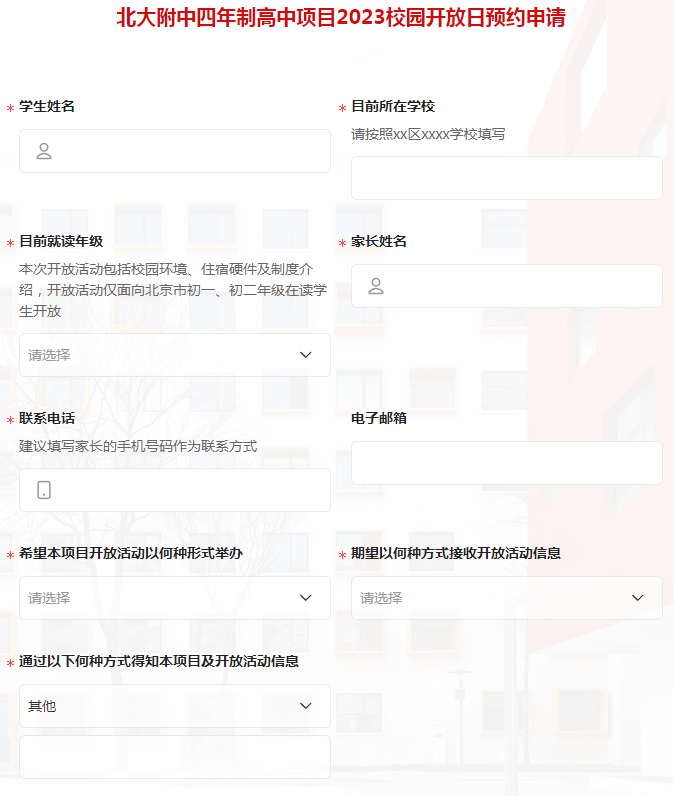Viewport: 674px width, 796px height.
Task: Click label 期望以何种方式接收开放活动信息
Action: (456, 553)
